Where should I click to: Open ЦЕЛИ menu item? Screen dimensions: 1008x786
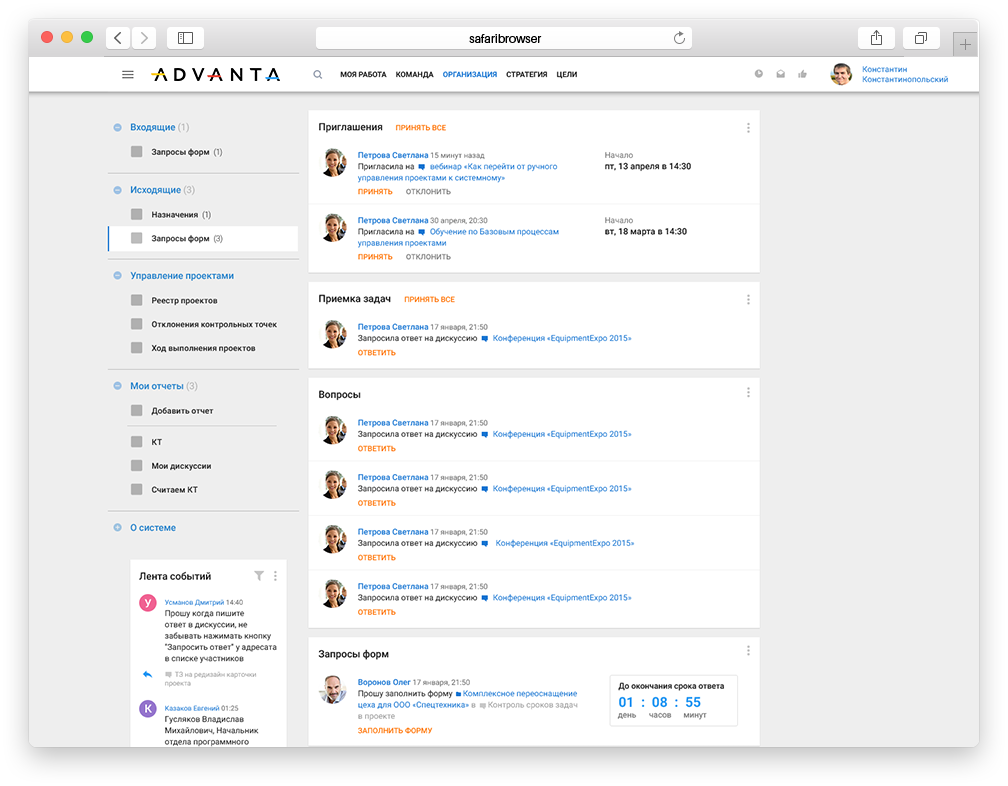point(567,75)
